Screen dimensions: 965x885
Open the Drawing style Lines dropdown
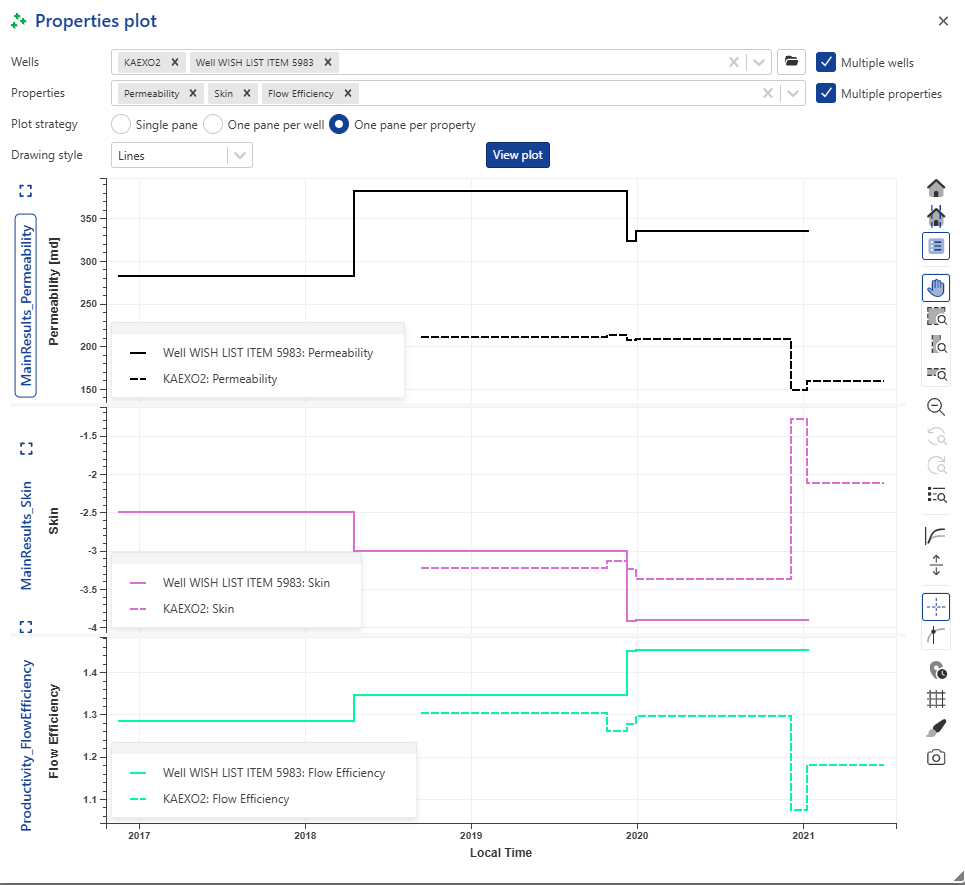click(x=240, y=155)
